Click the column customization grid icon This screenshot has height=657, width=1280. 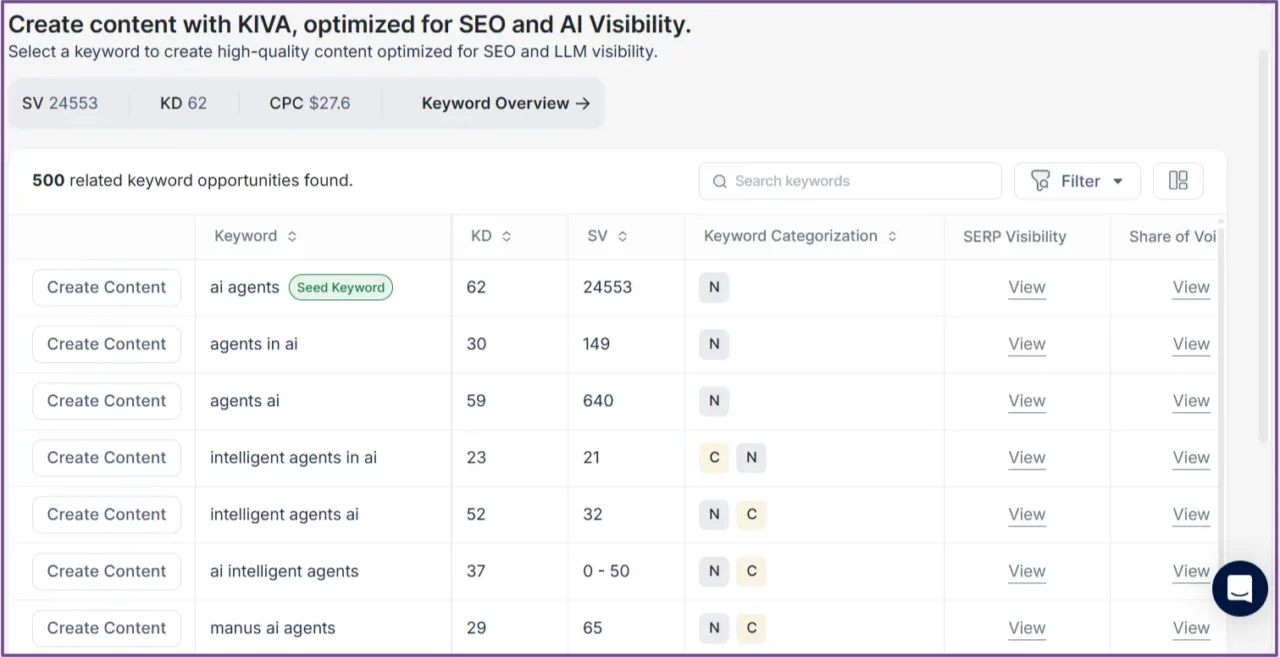[1178, 181]
